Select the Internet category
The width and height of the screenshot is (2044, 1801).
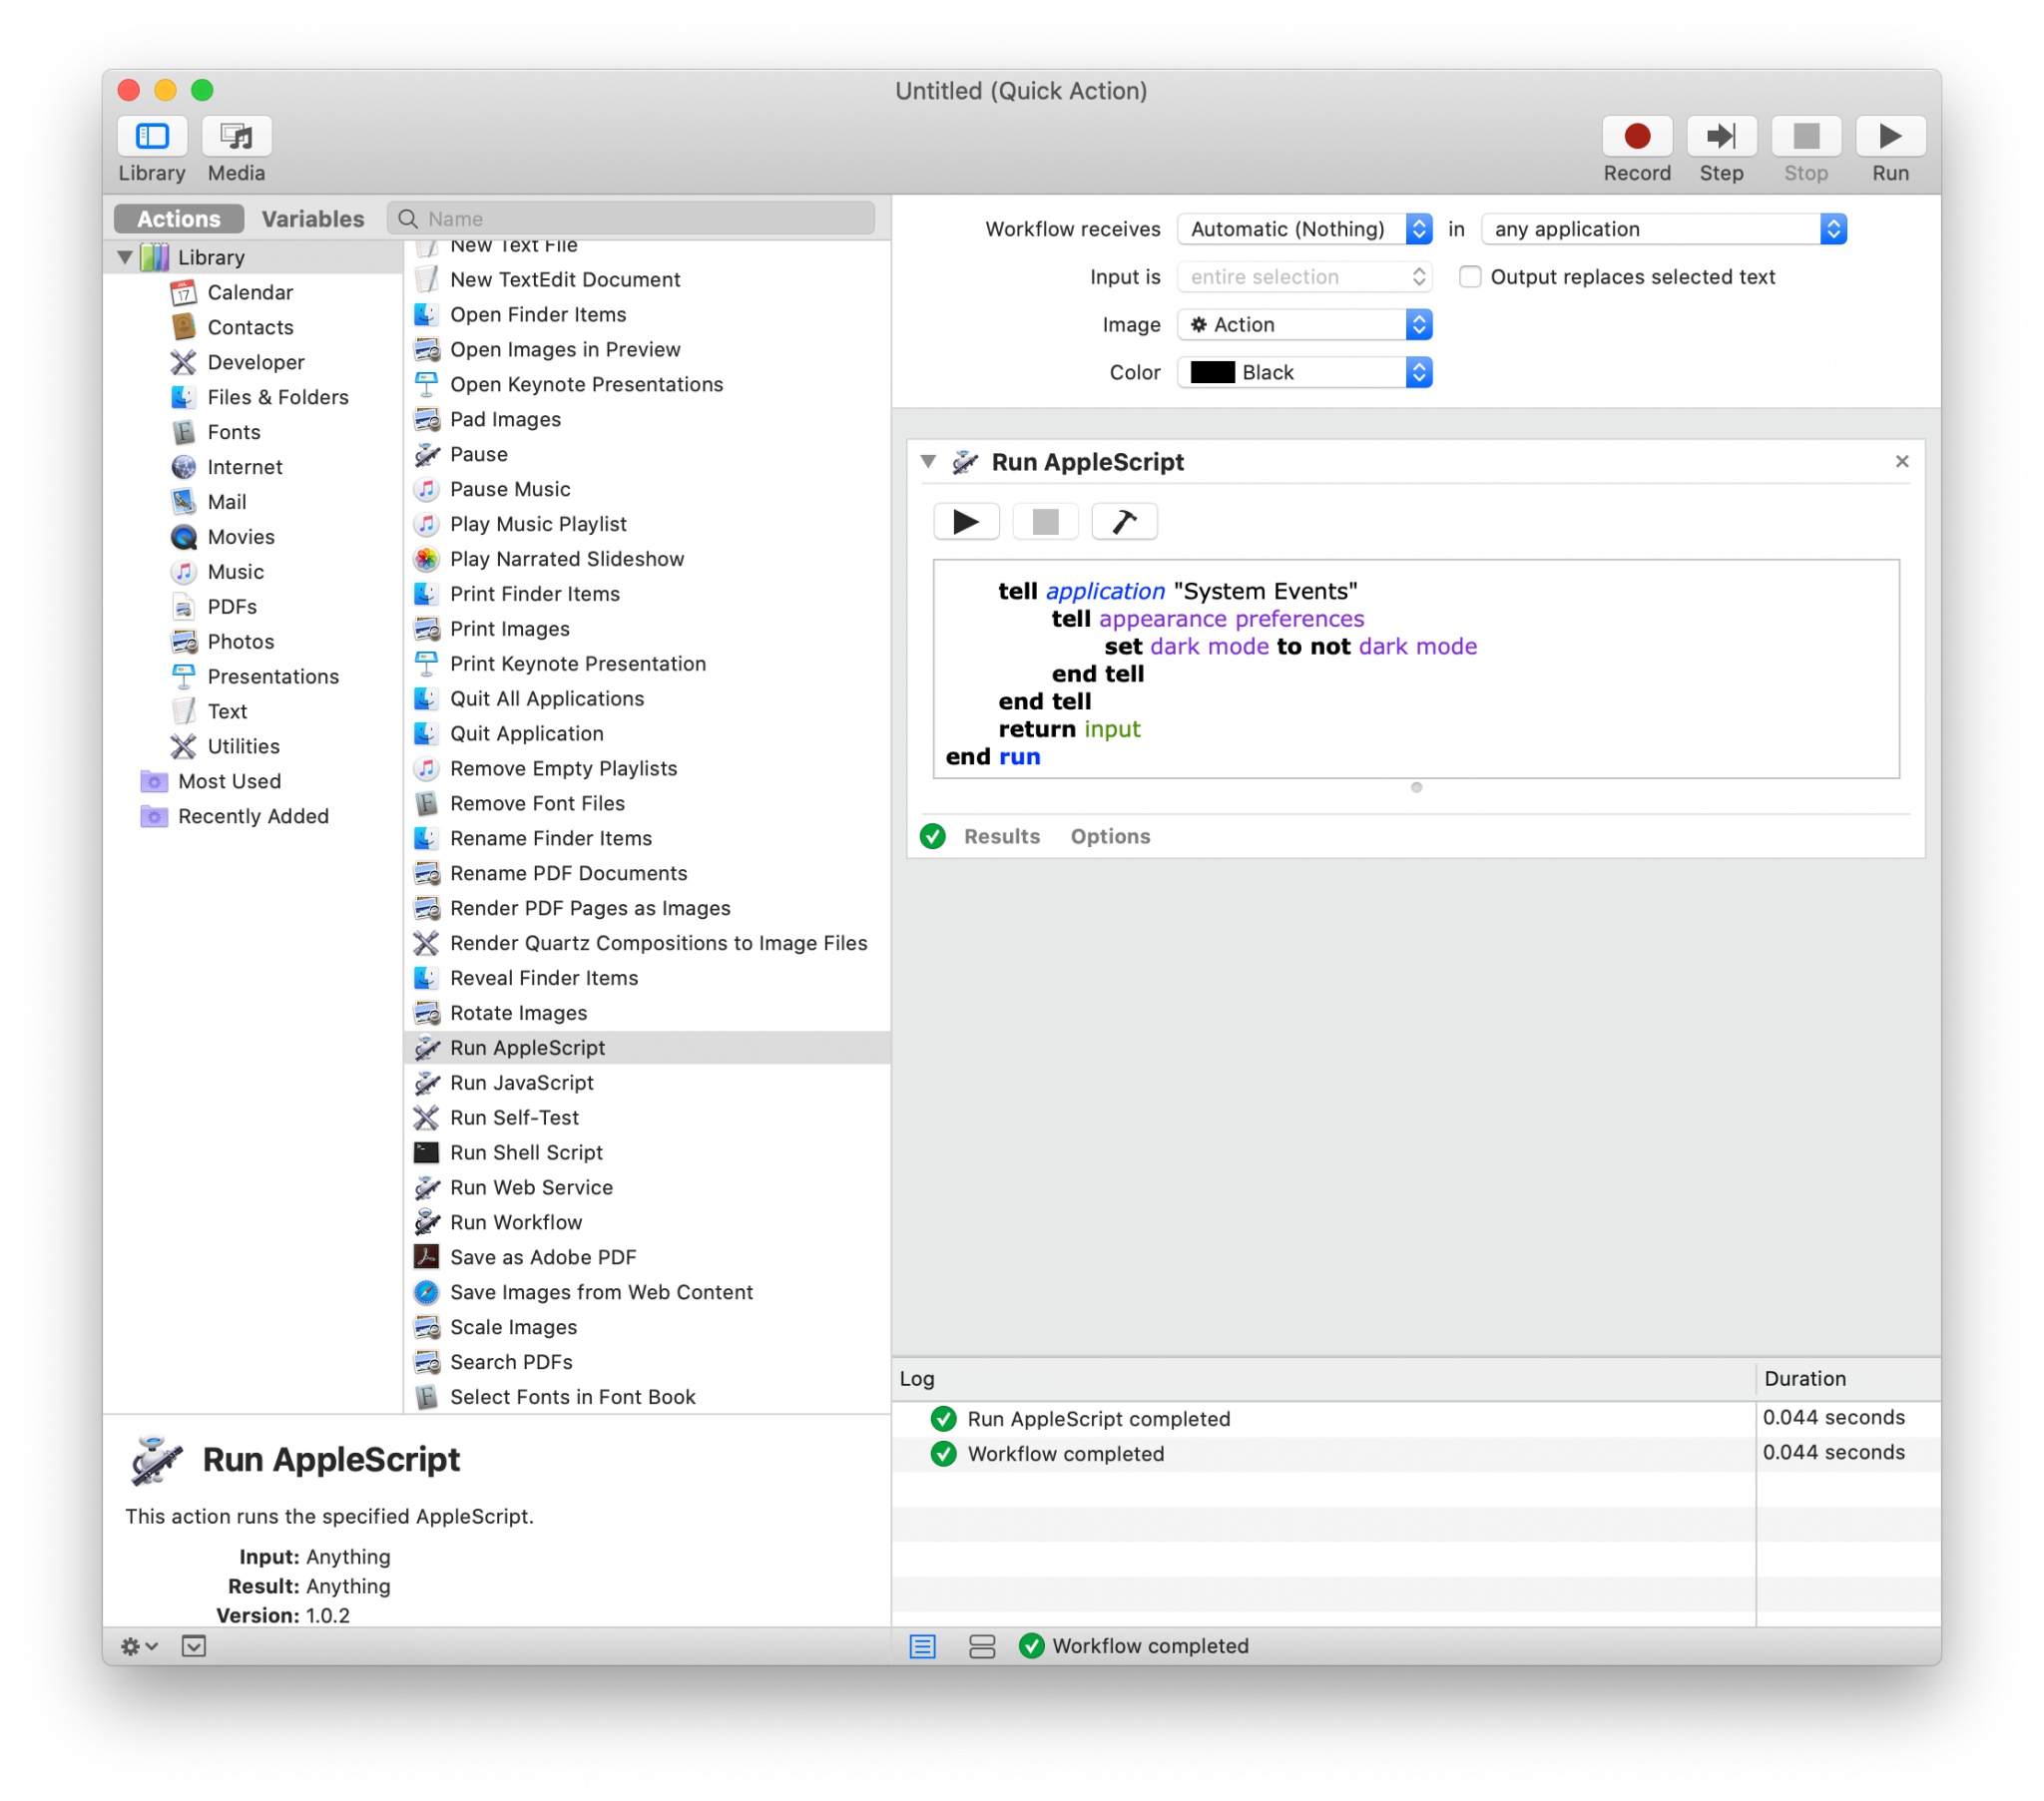tap(245, 467)
